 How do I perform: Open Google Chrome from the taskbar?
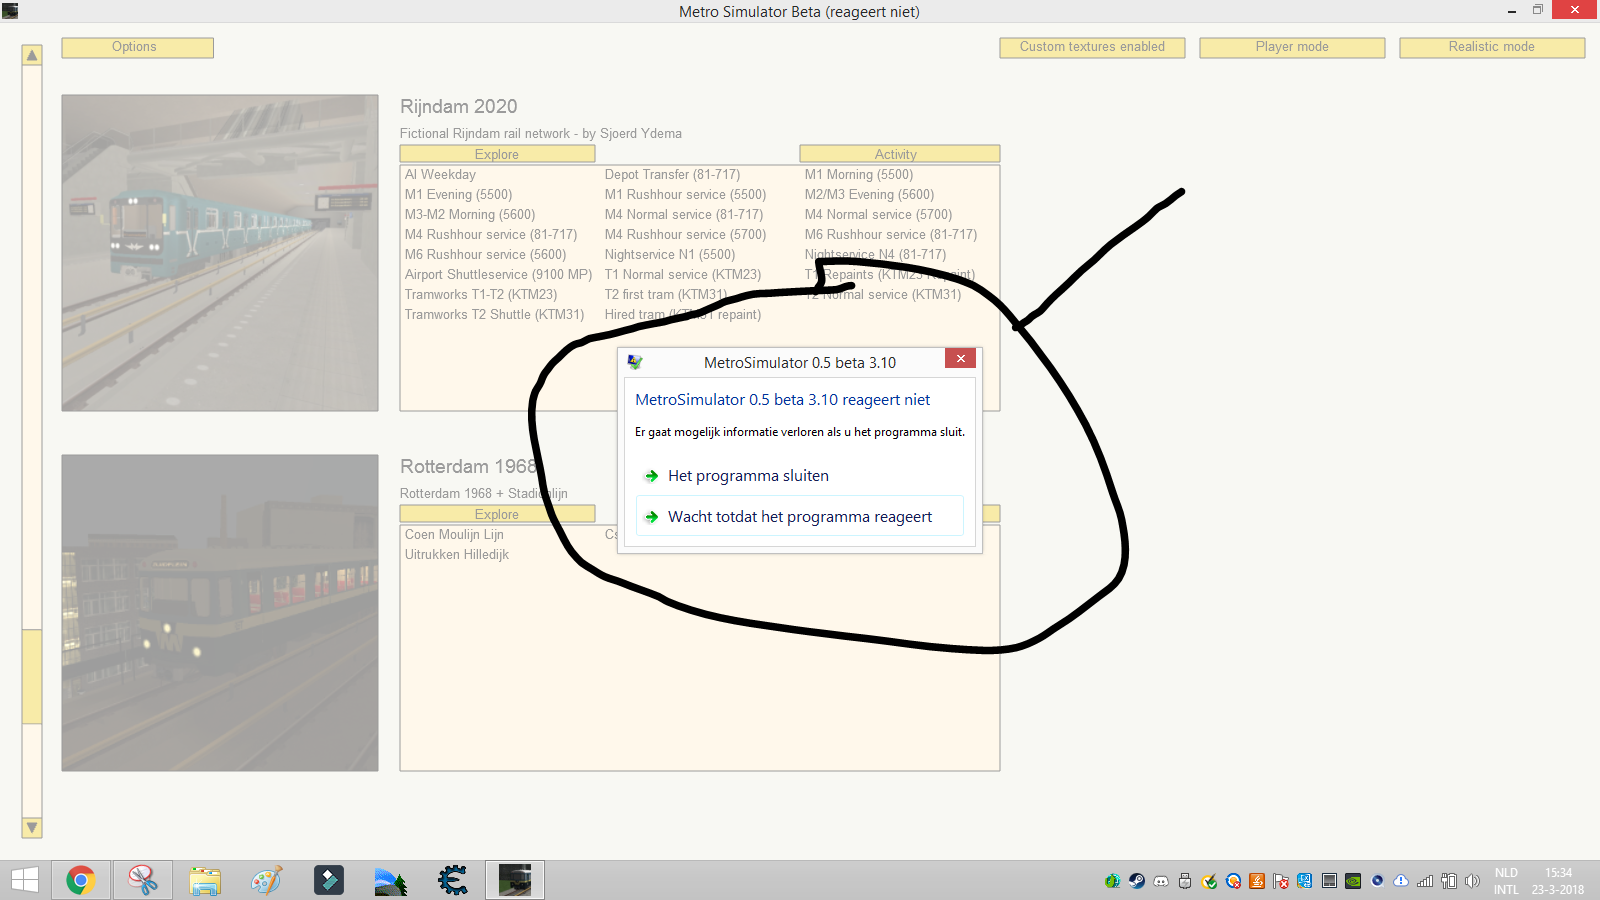tap(81, 880)
